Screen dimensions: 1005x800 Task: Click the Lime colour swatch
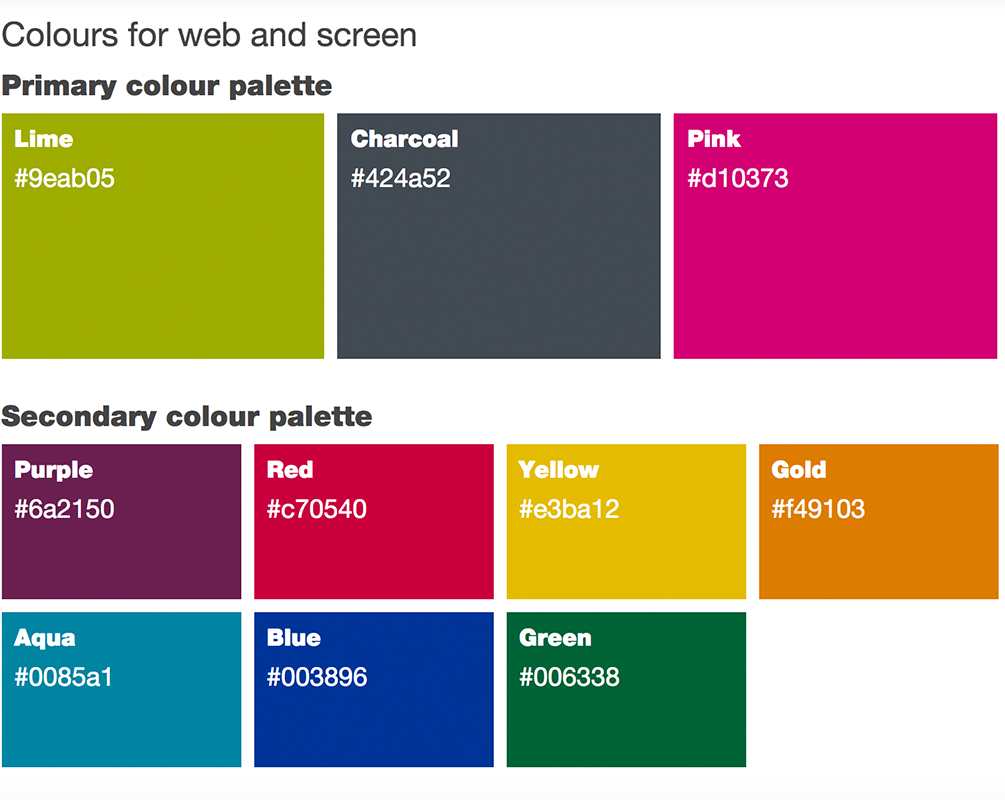pos(163,236)
